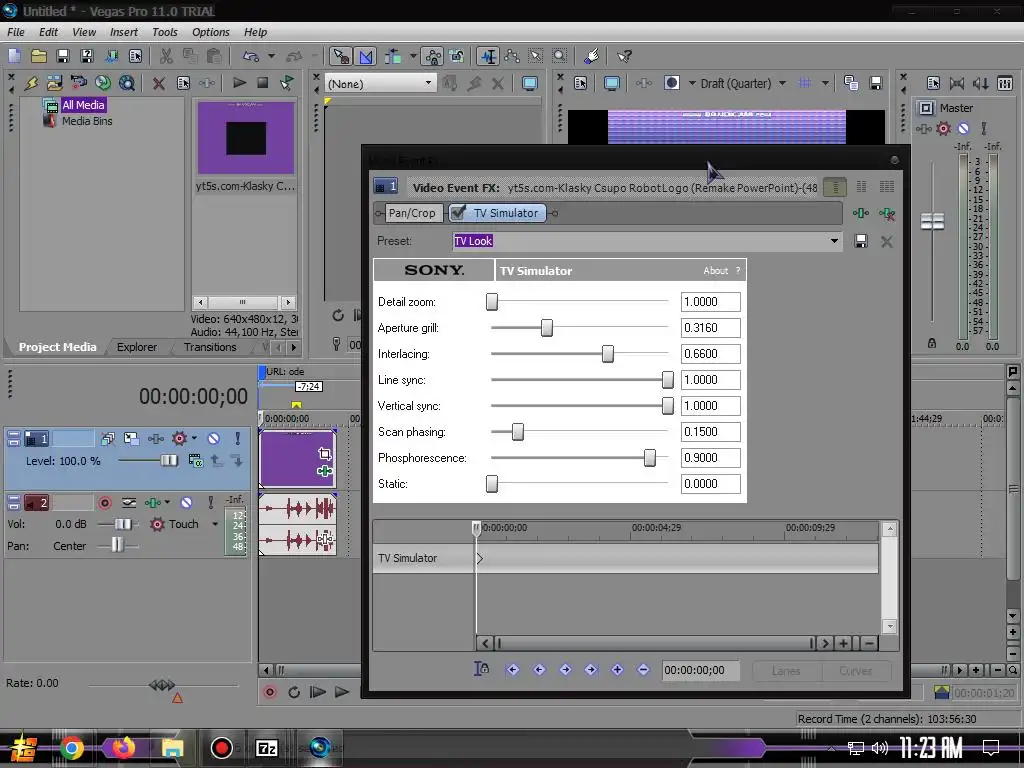
Task: Click the Get Media from Web globe icon
Action: tap(103, 83)
